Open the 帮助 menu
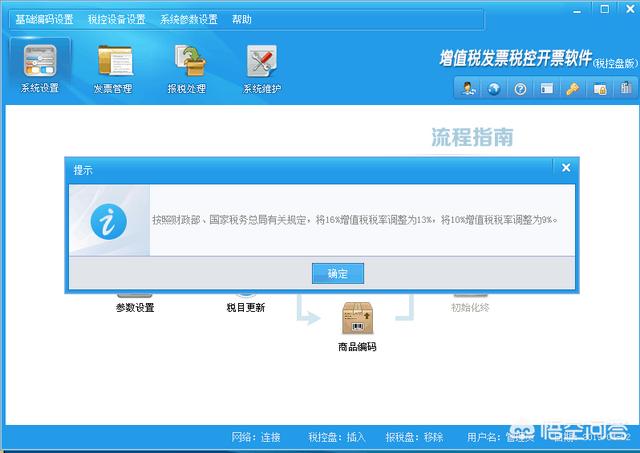 242,19
